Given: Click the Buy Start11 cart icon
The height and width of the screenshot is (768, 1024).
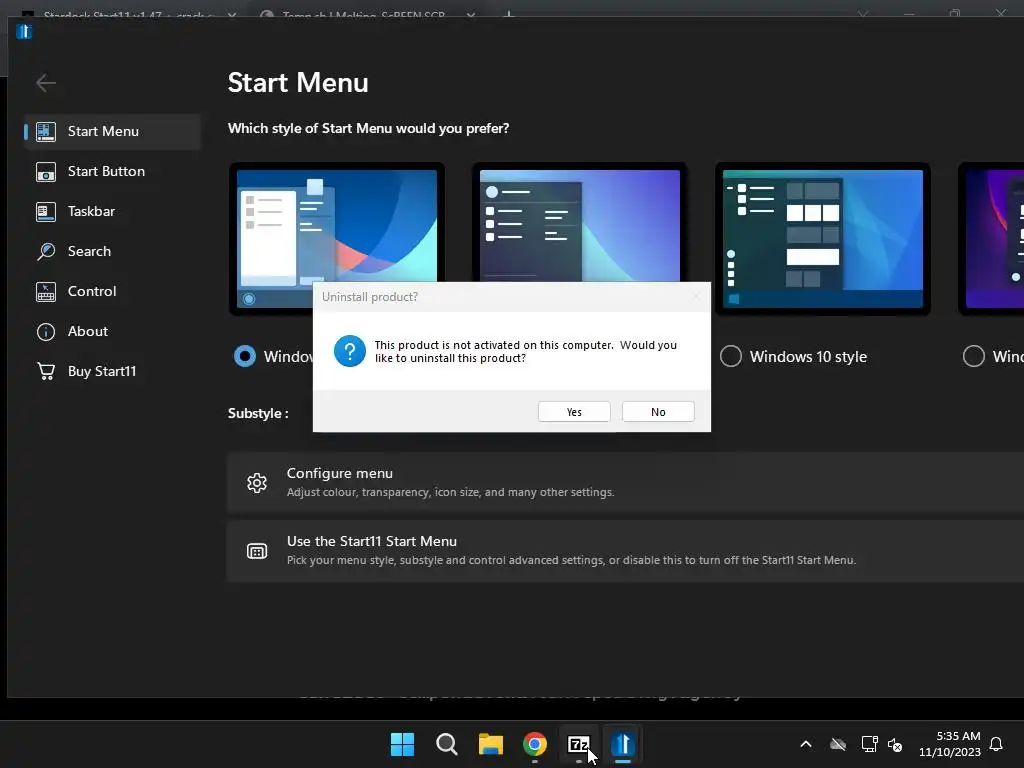Looking at the screenshot, I should (x=46, y=372).
